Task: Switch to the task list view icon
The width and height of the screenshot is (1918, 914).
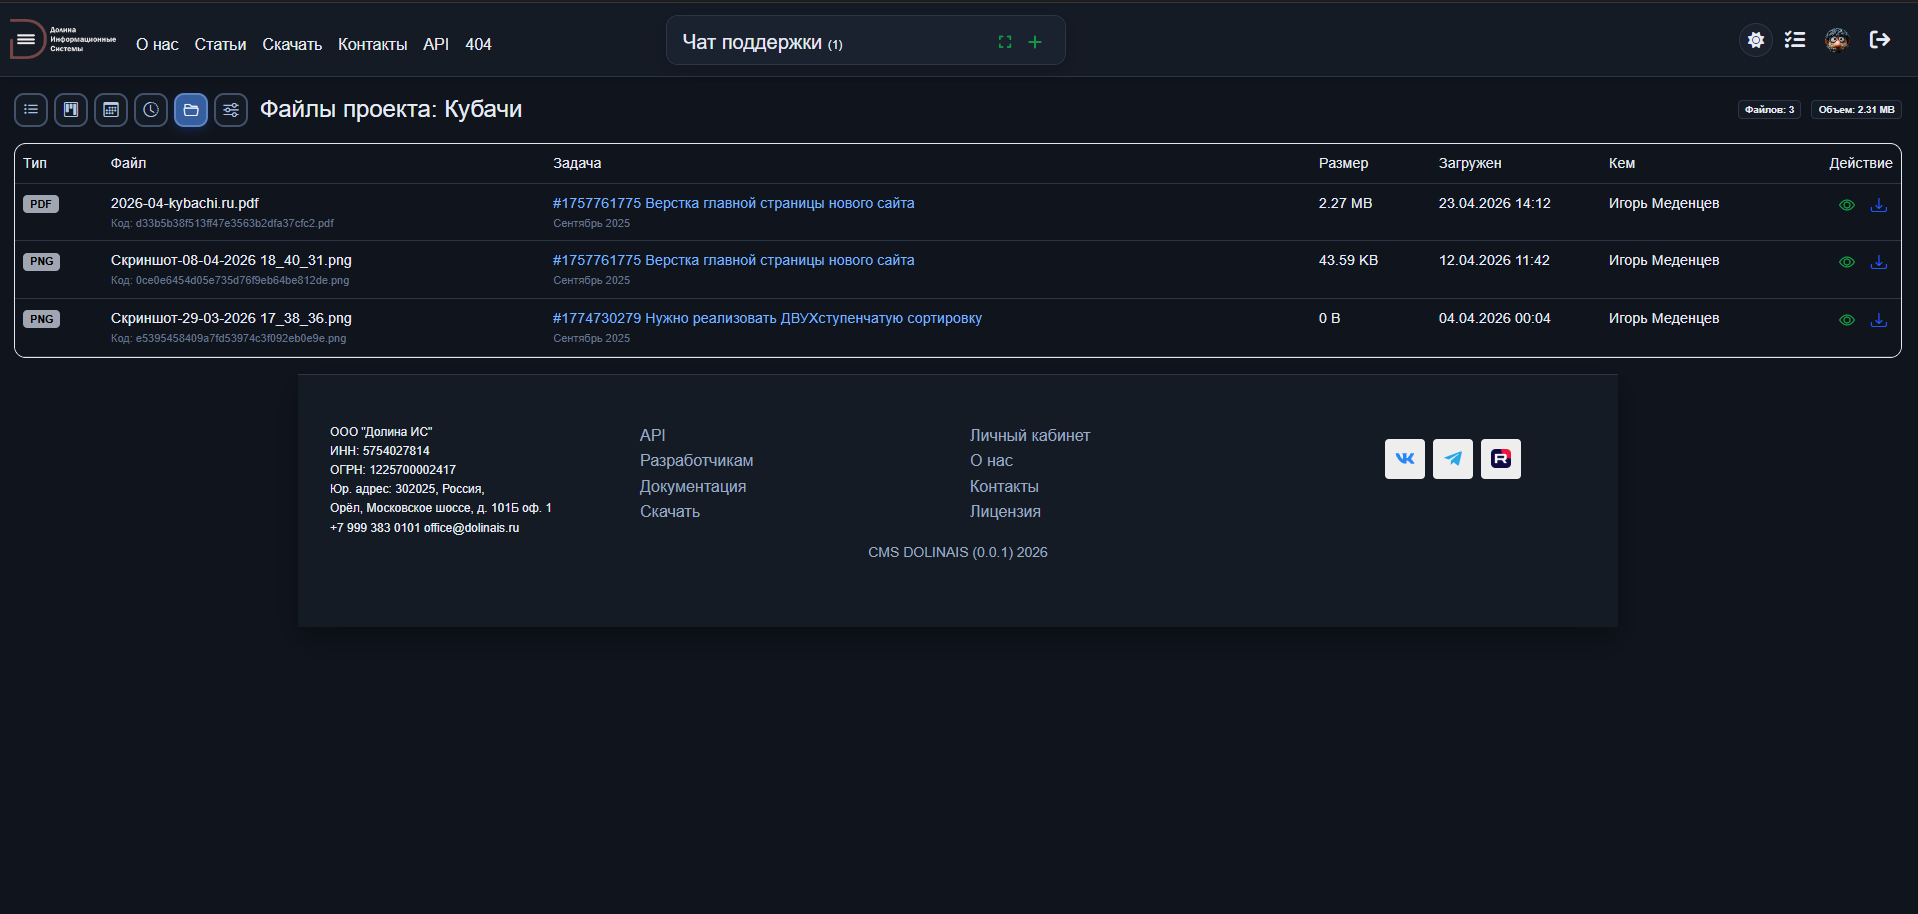Action: pyautogui.click(x=31, y=110)
